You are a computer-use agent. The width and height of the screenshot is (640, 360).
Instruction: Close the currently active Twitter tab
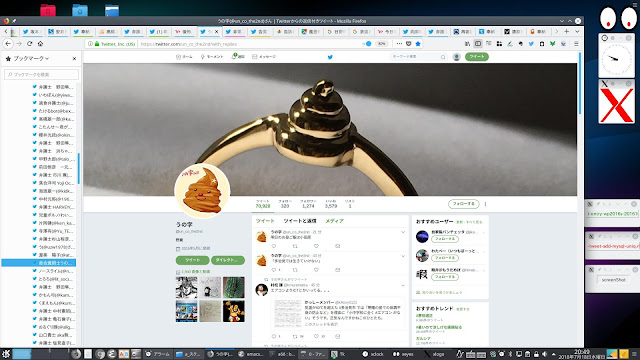click(216, 31)
